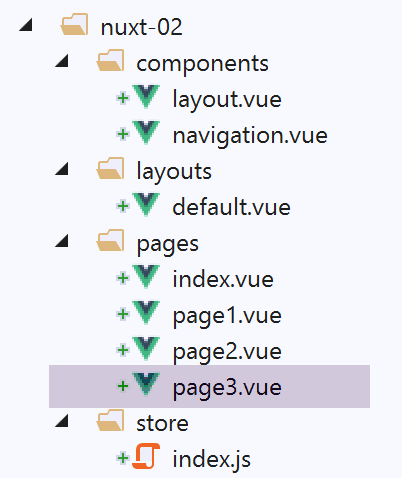
Task: Click the Vue icon next to default.vue
Action: [146, 205]
